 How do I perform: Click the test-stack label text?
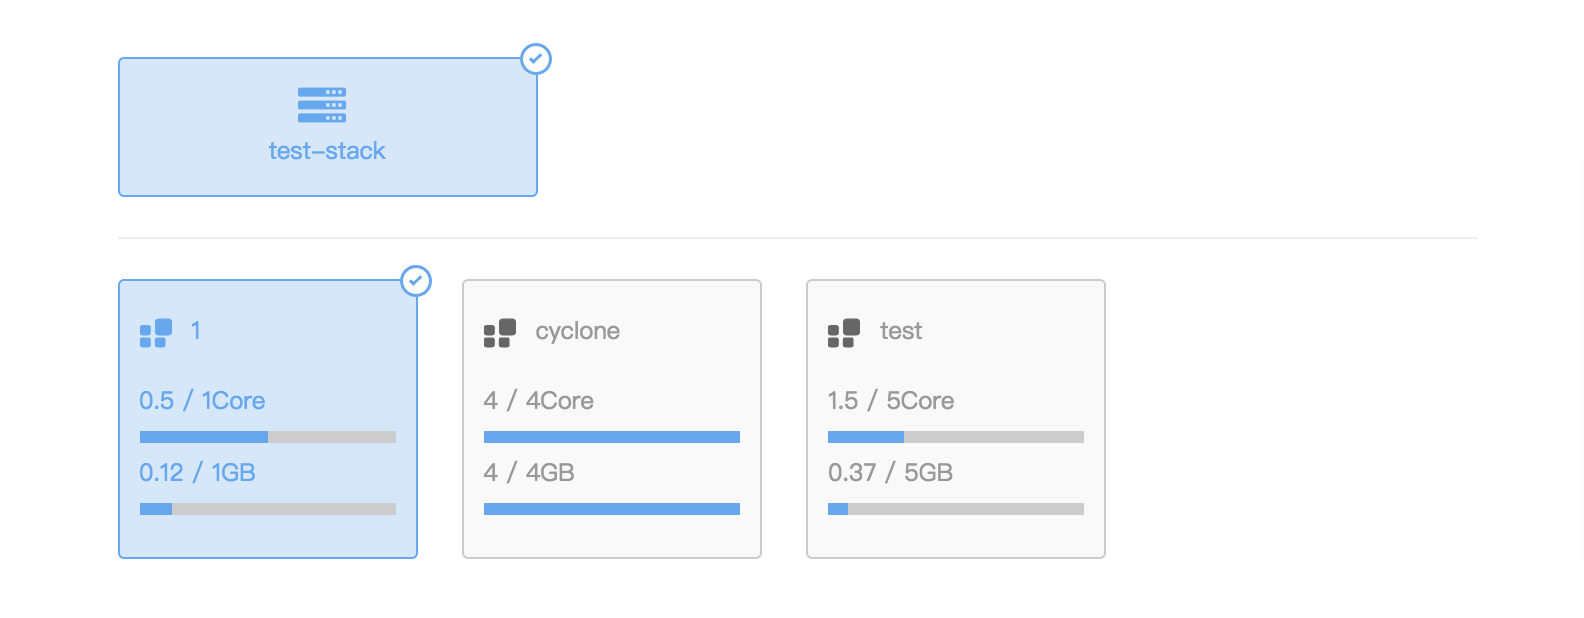click(327, 151)
